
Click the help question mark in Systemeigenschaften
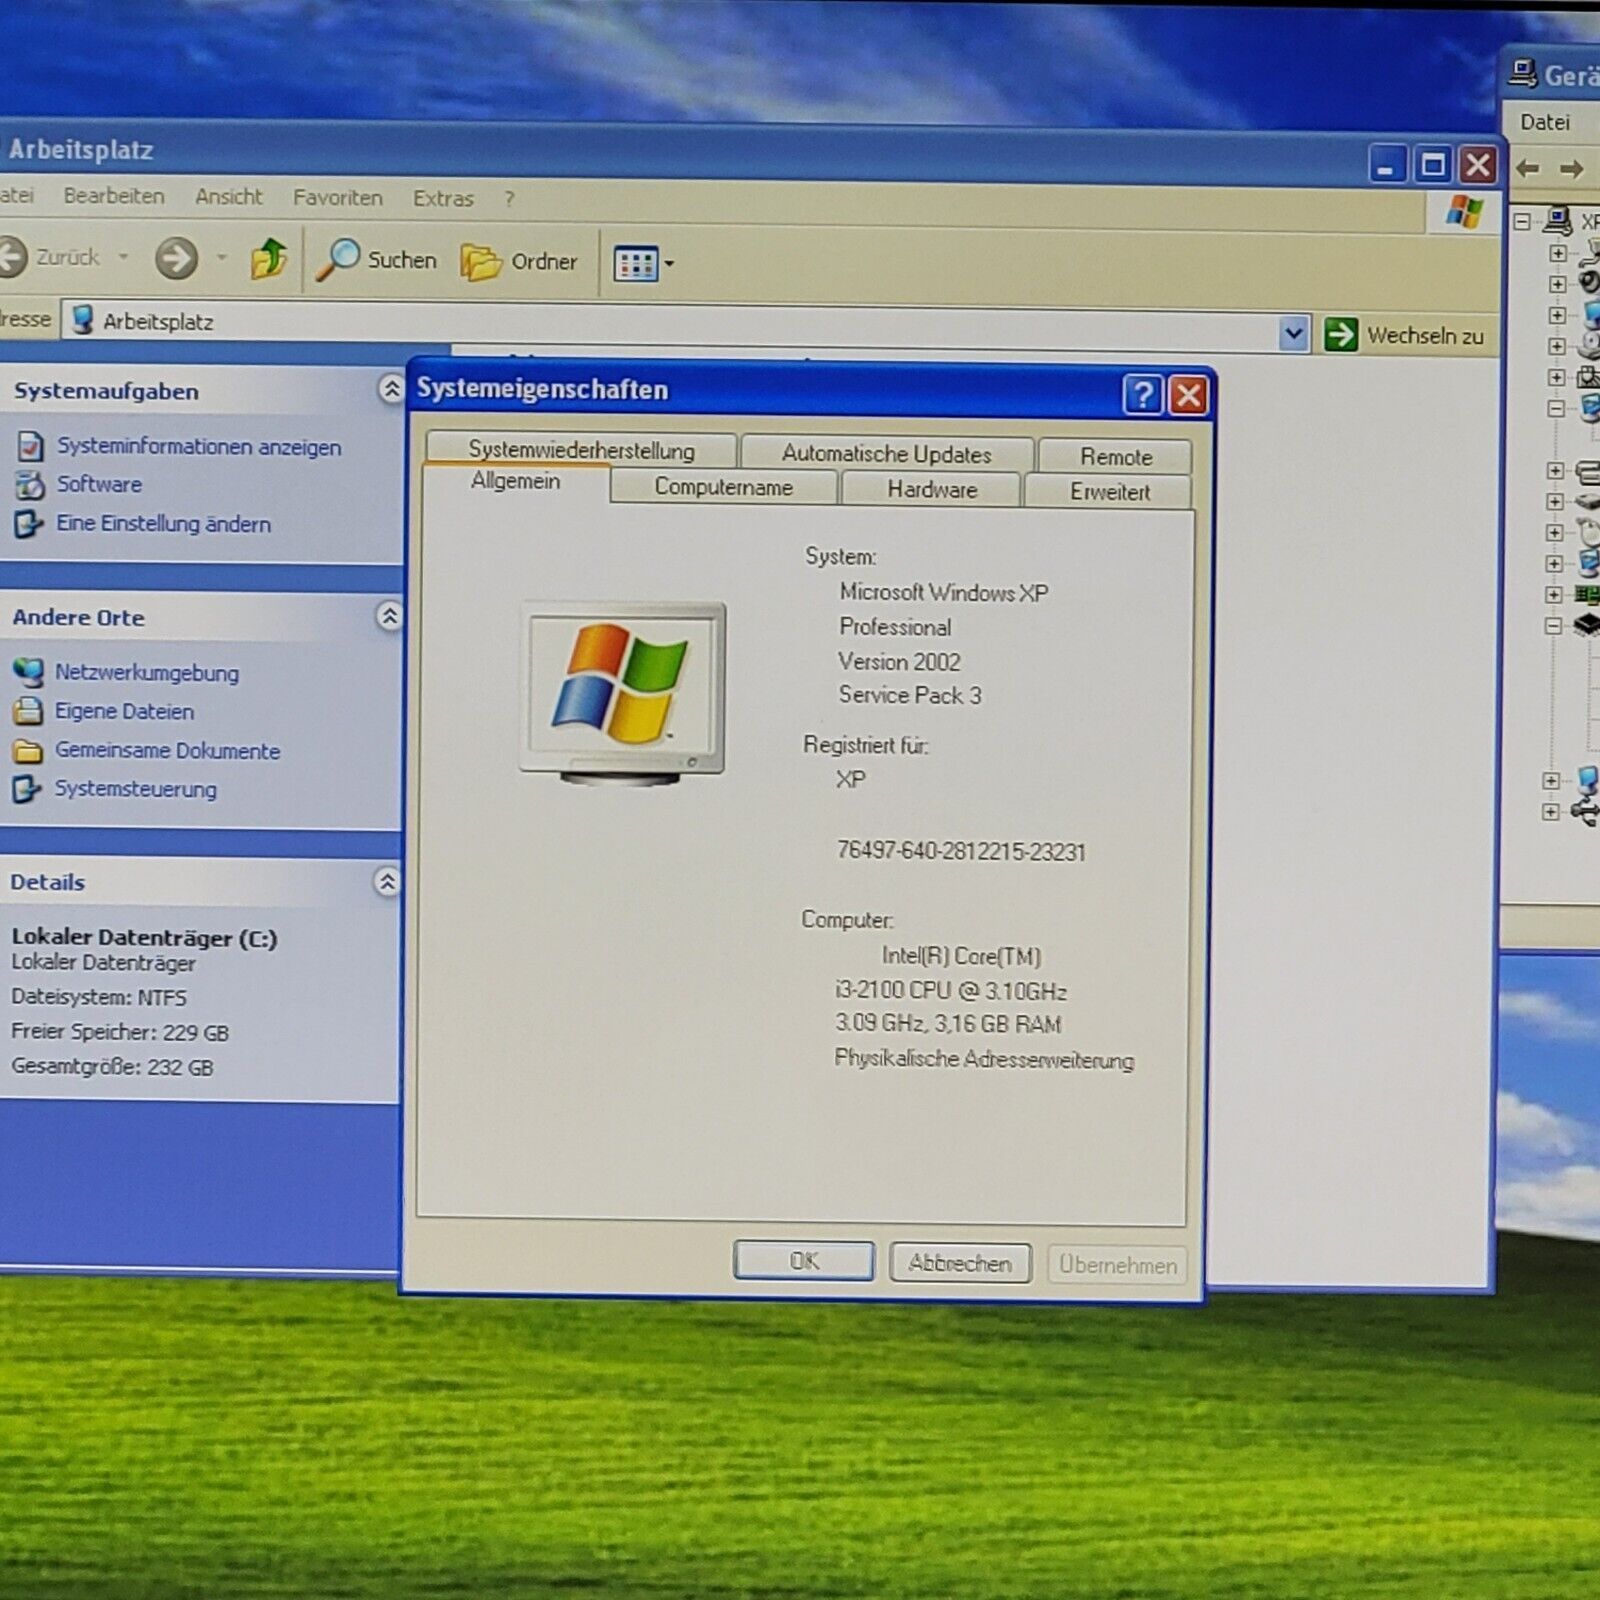[x=1142, y=395]
